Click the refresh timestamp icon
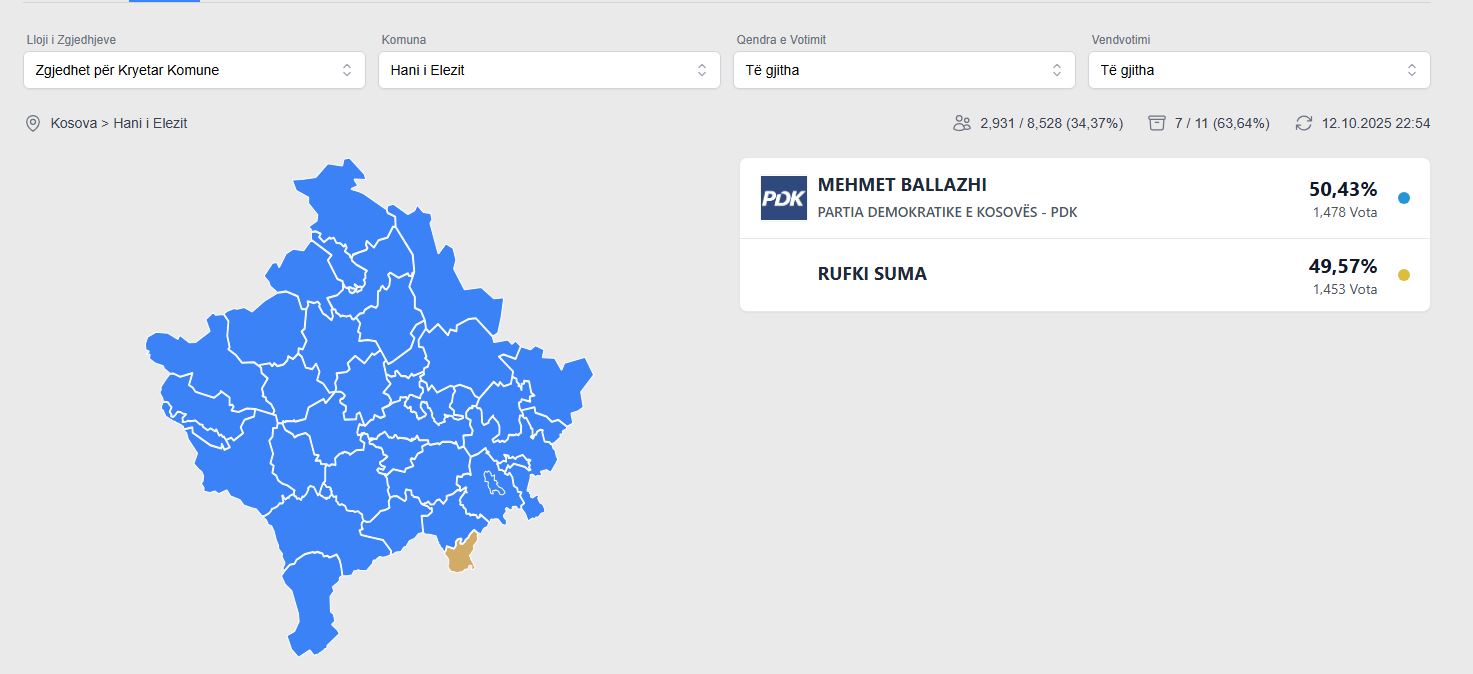This screenshot has width=1473, height=674. coord(1303,123)
